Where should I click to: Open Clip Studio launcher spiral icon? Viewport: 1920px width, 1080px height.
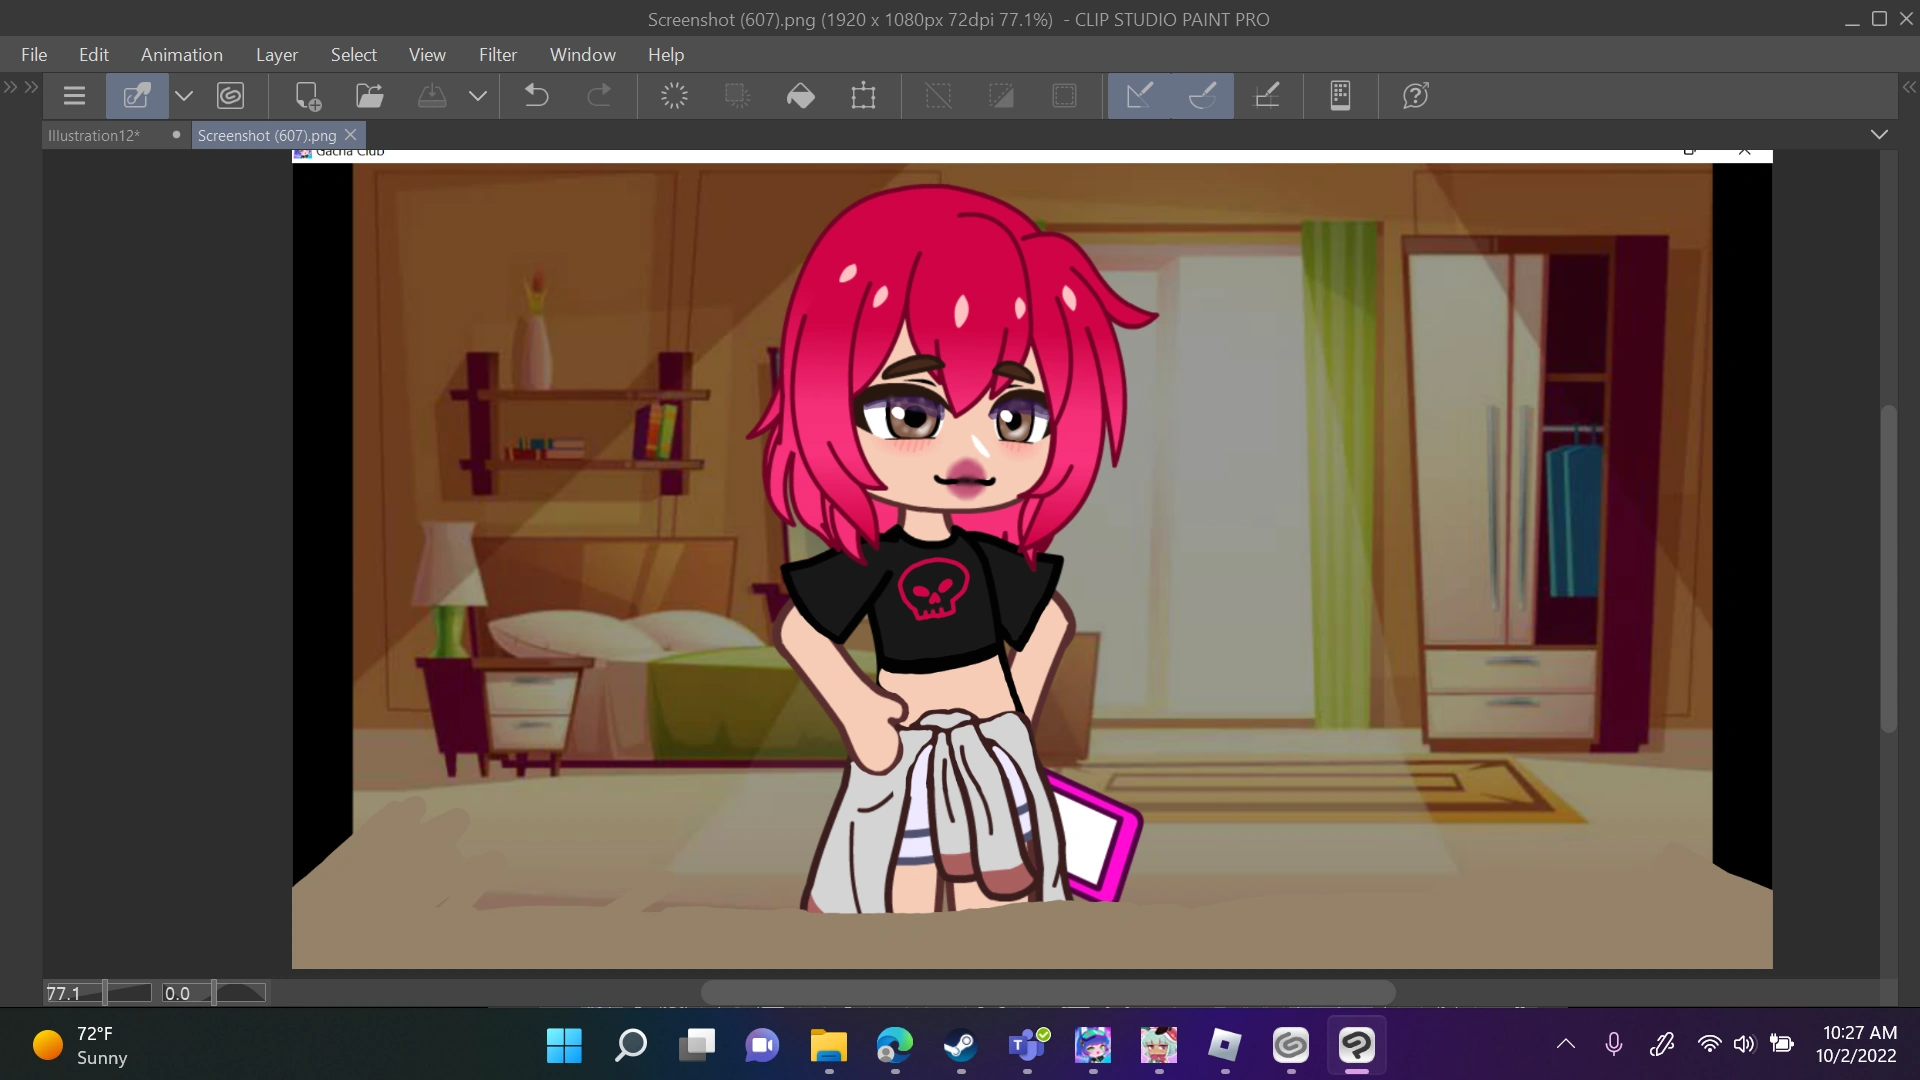coord(231,96)
